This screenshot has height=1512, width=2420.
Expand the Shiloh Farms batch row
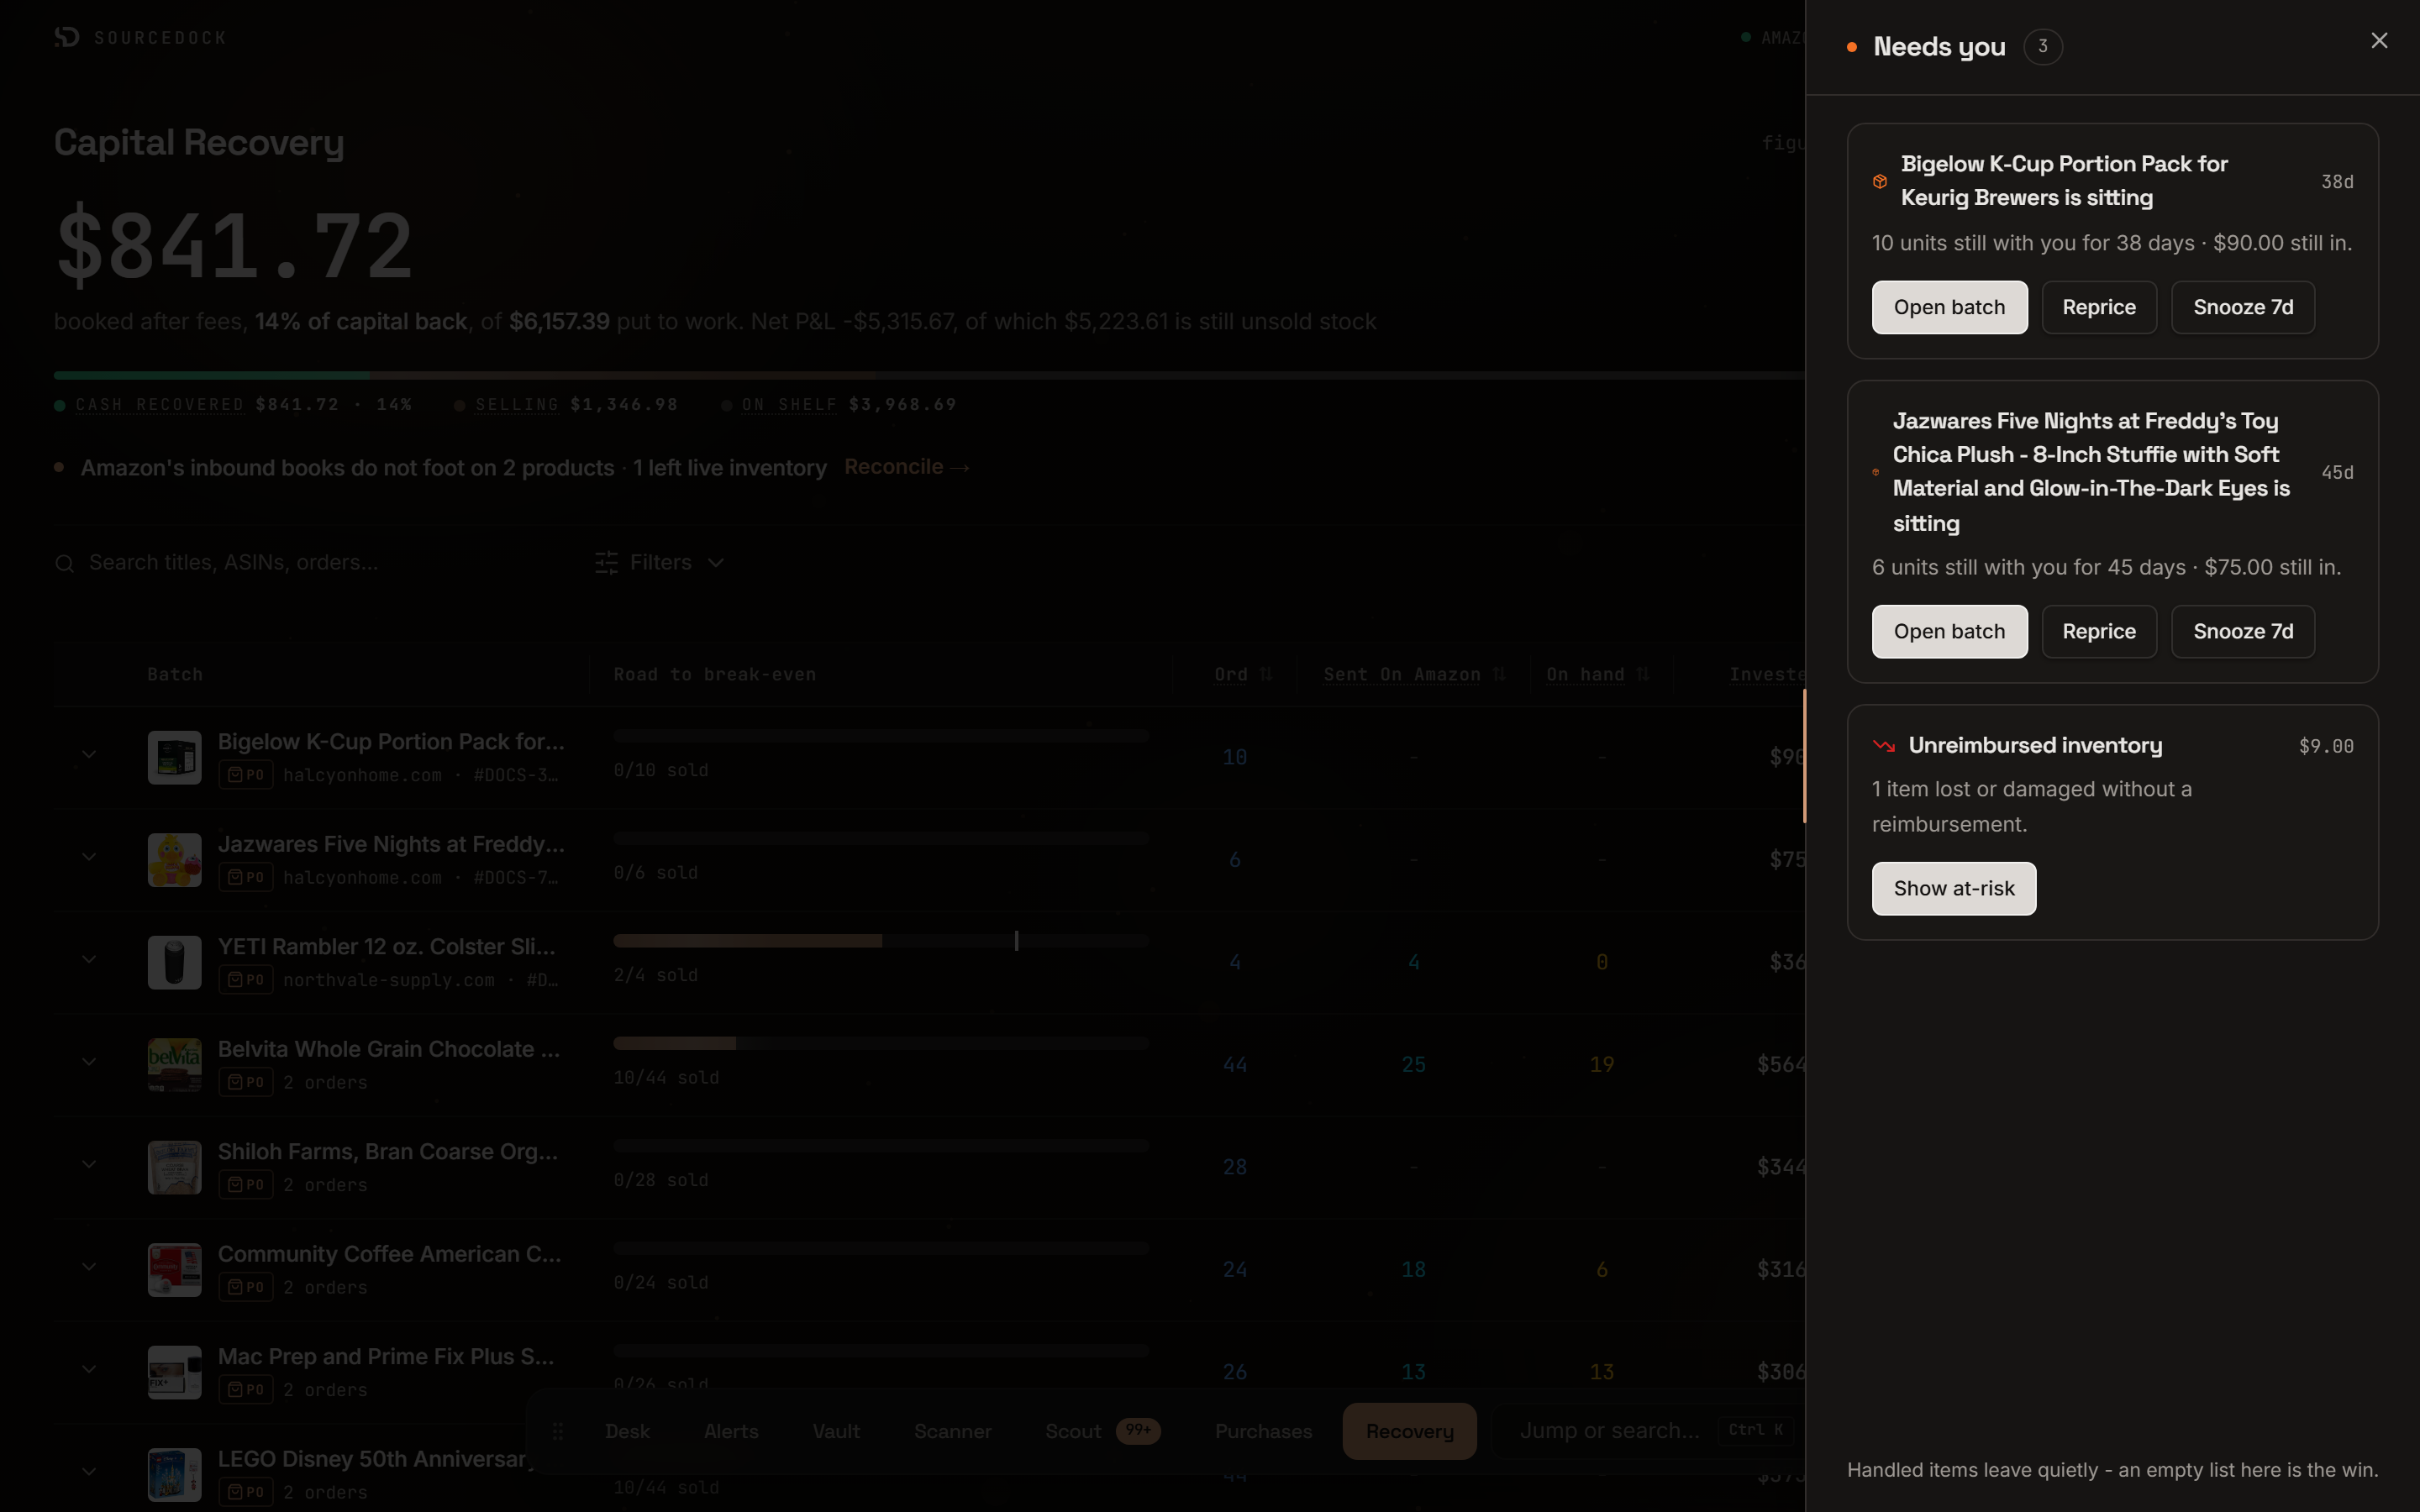(89, 1165)
